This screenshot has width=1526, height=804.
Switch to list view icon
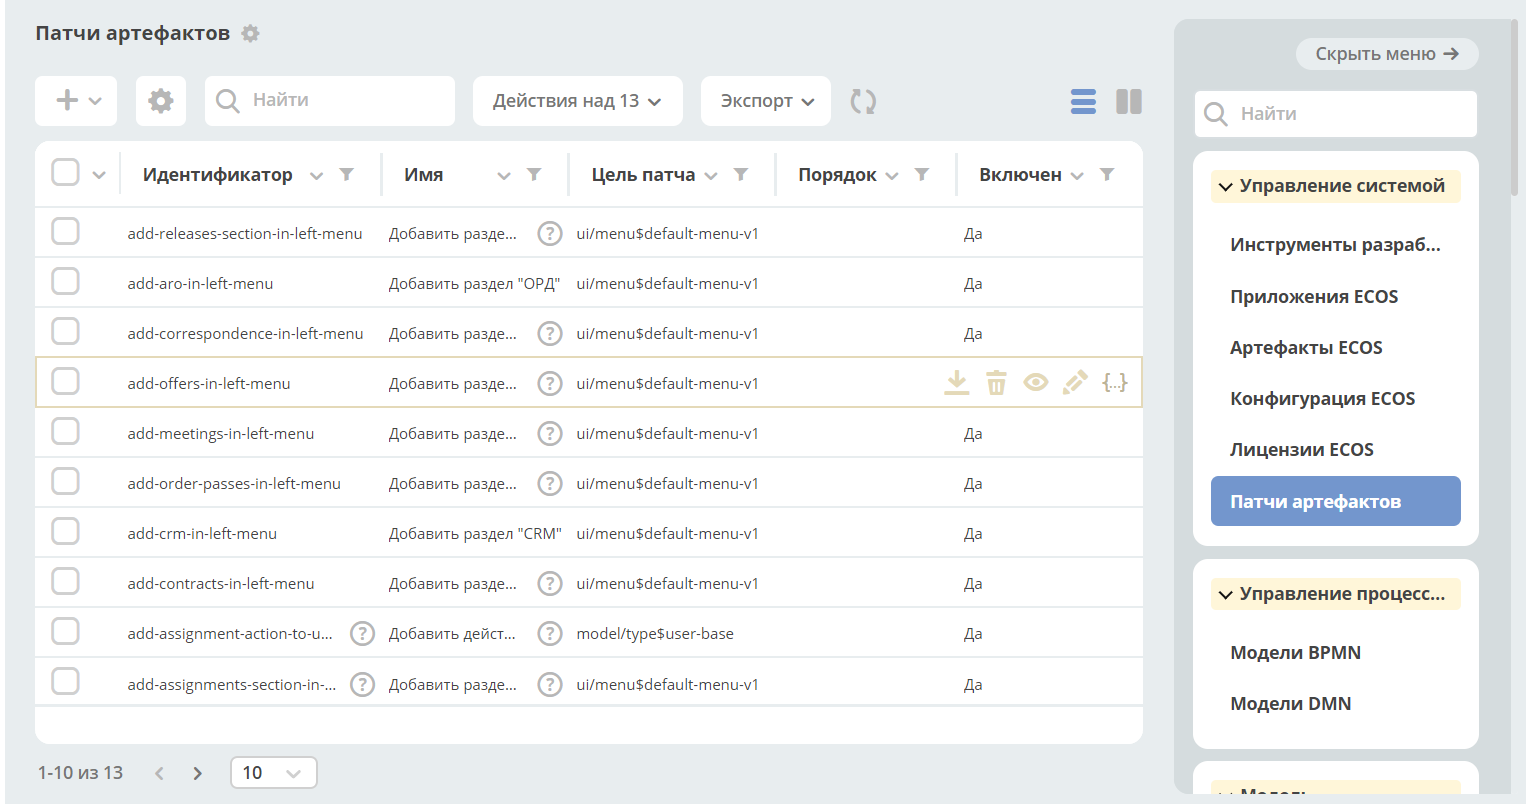pyautogui.click(x=1083, y=101)
